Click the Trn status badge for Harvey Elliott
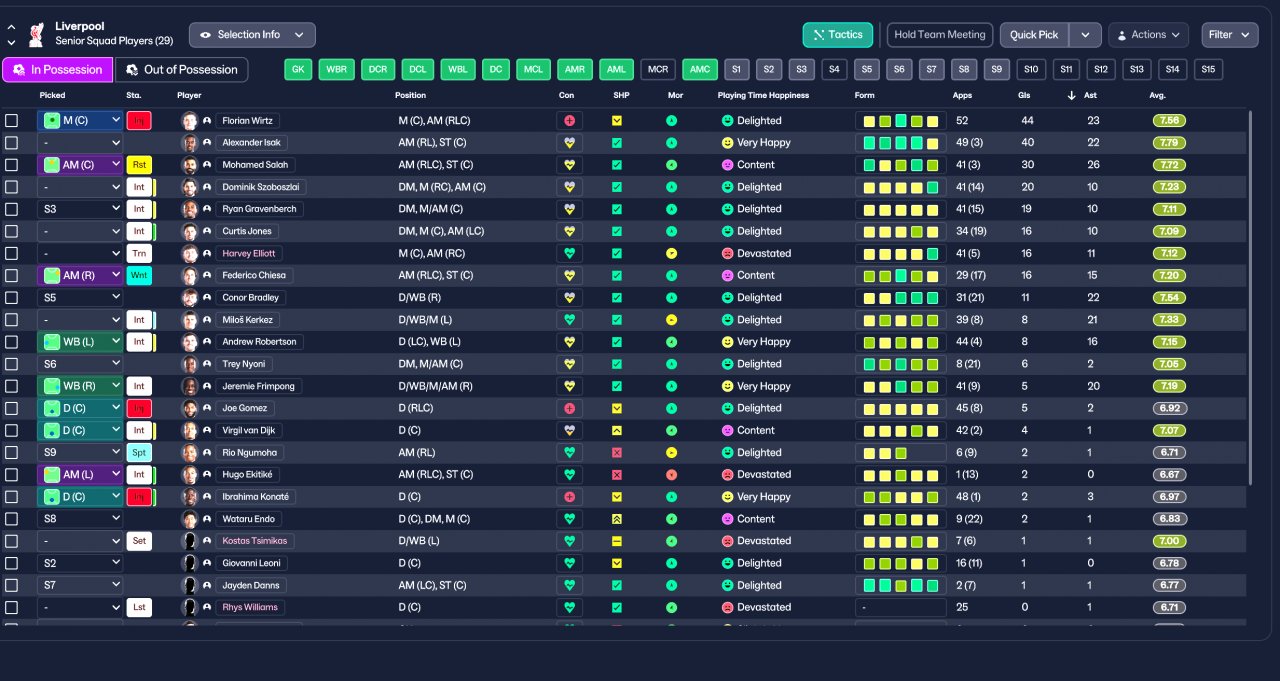1280x681 pixels. tap(139, 253)
